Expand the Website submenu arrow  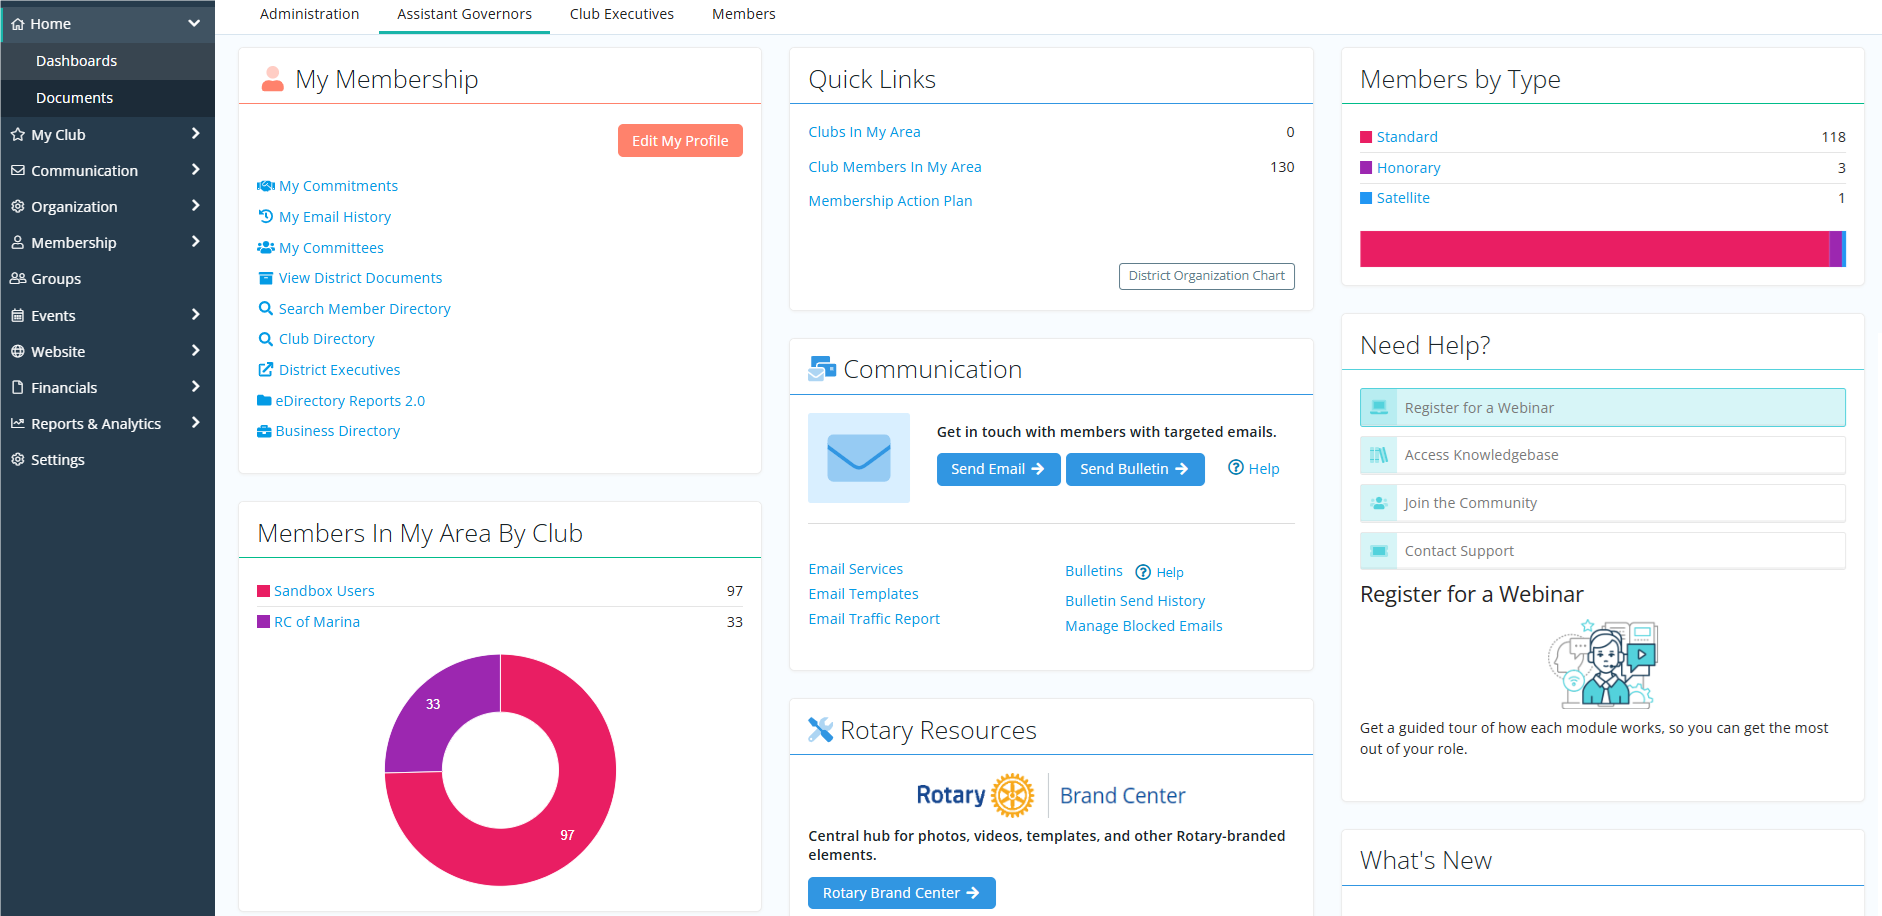(x=195, y=351)
